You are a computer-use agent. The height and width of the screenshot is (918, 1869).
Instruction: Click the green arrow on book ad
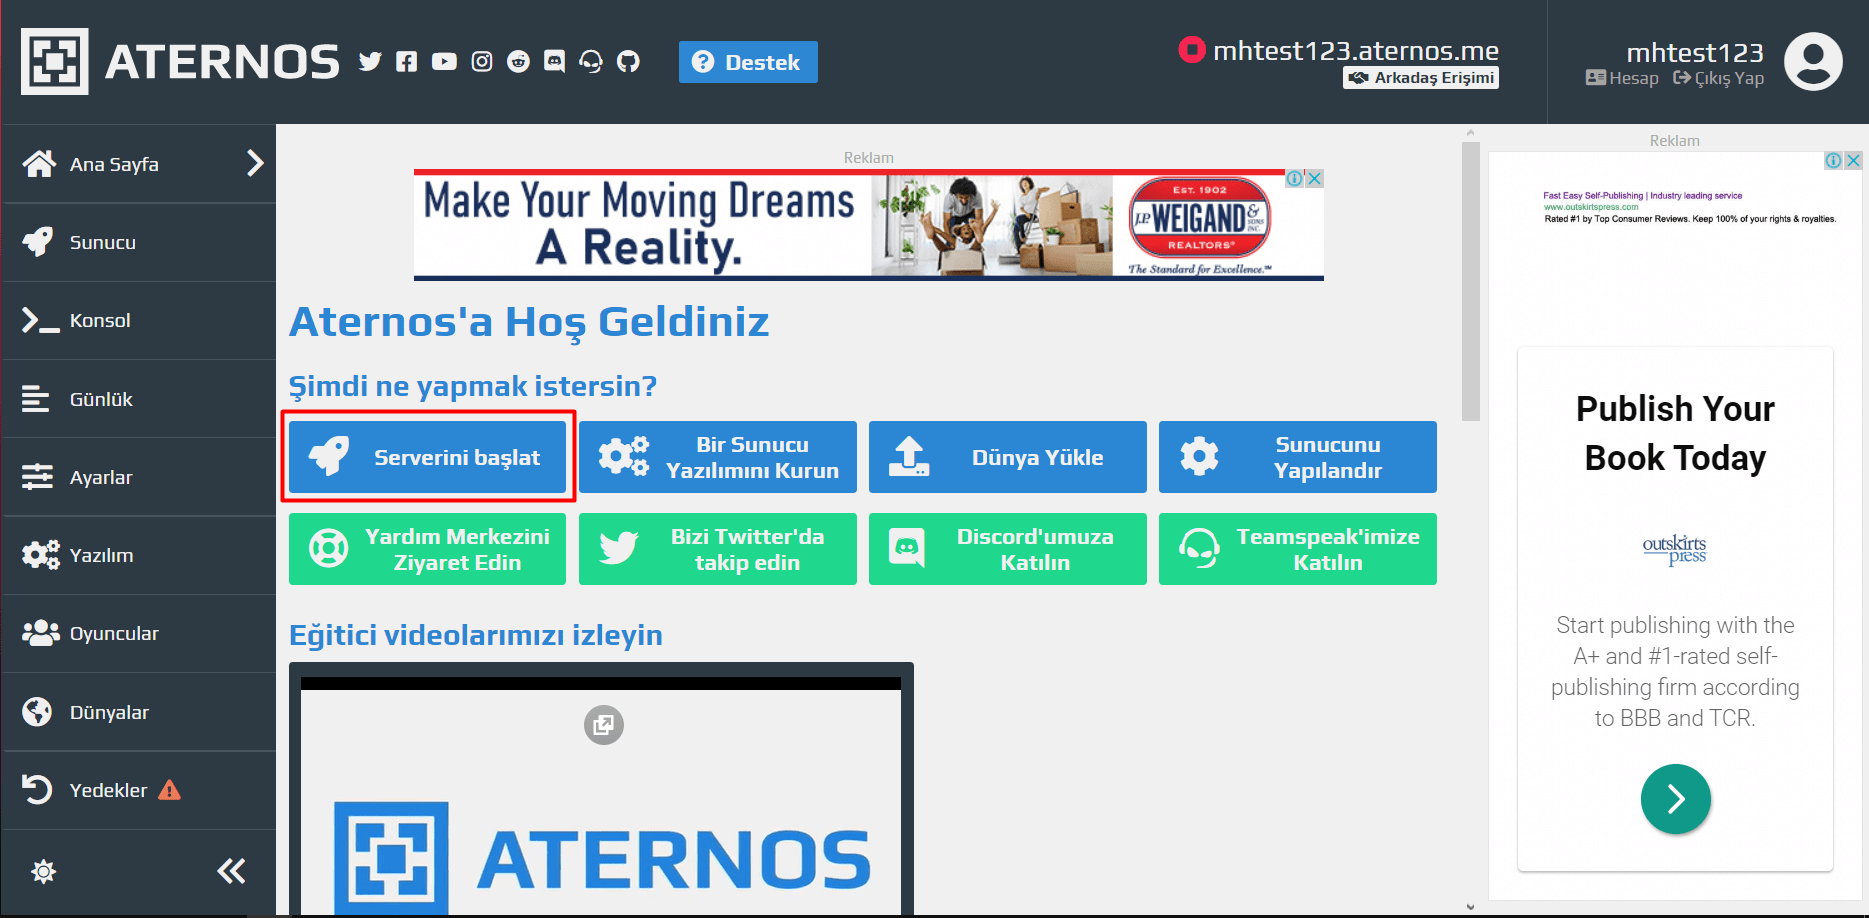point(1676,799)
